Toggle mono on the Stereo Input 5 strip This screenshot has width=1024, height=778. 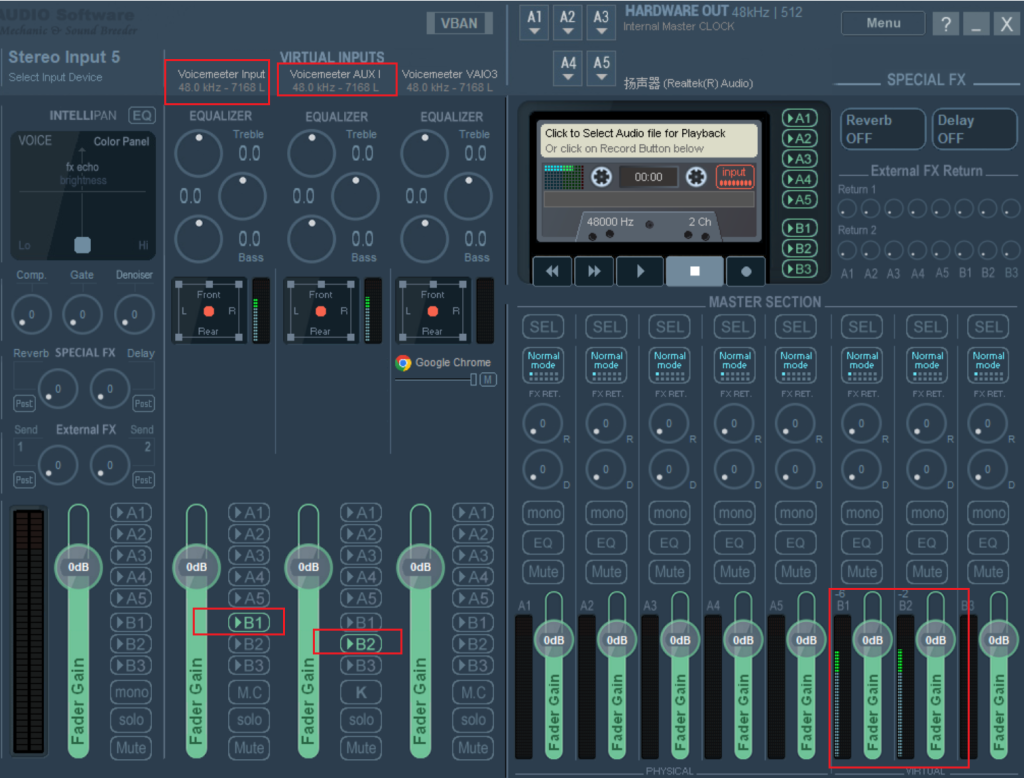tap(131, 692)
